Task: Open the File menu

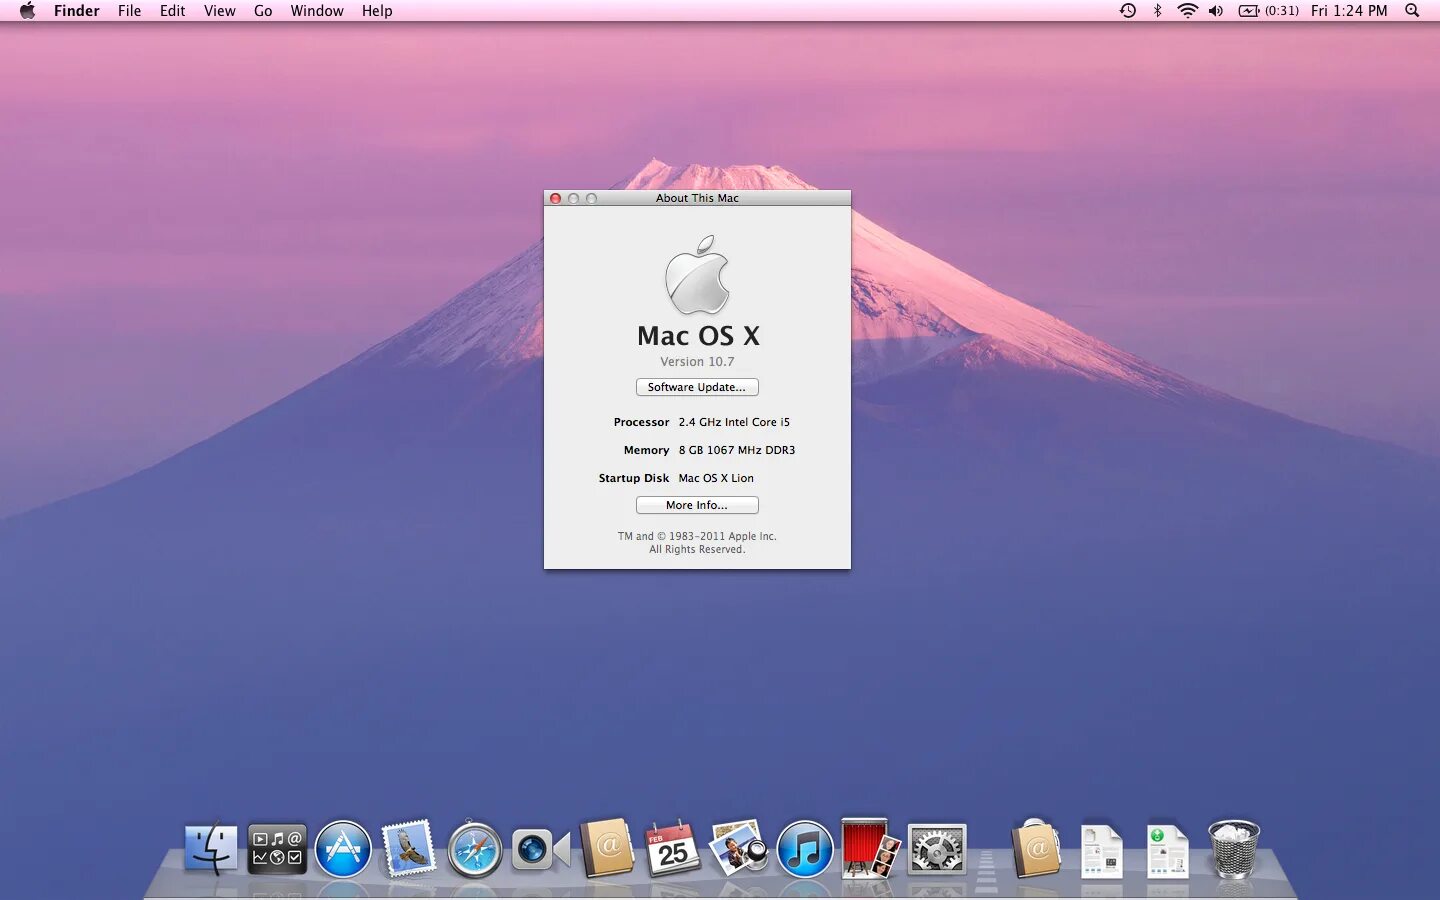Action: click(x=129, y=11)
